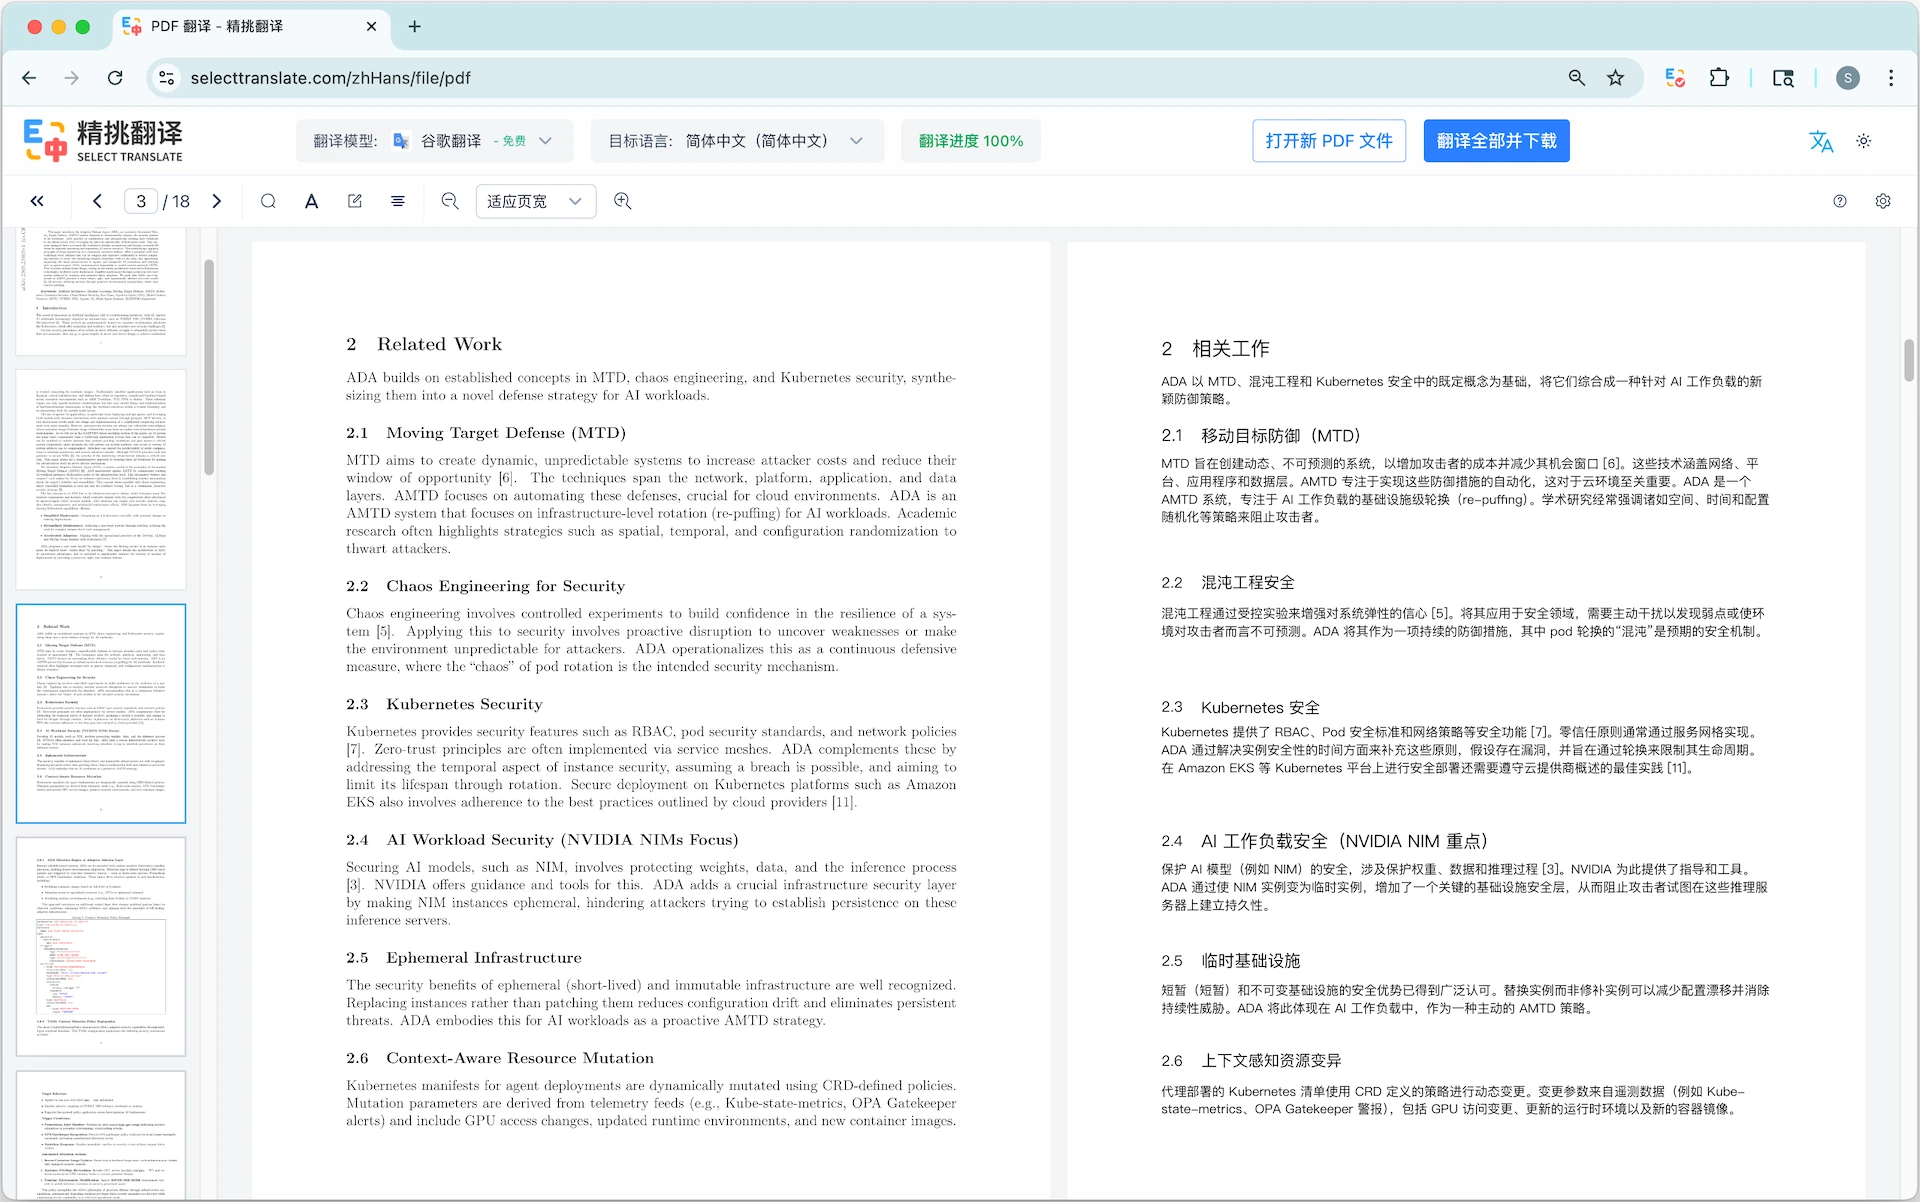Screen dimensions: 1920x1202
Task: Open the search magnifier tool
Action: pos(268,201)
